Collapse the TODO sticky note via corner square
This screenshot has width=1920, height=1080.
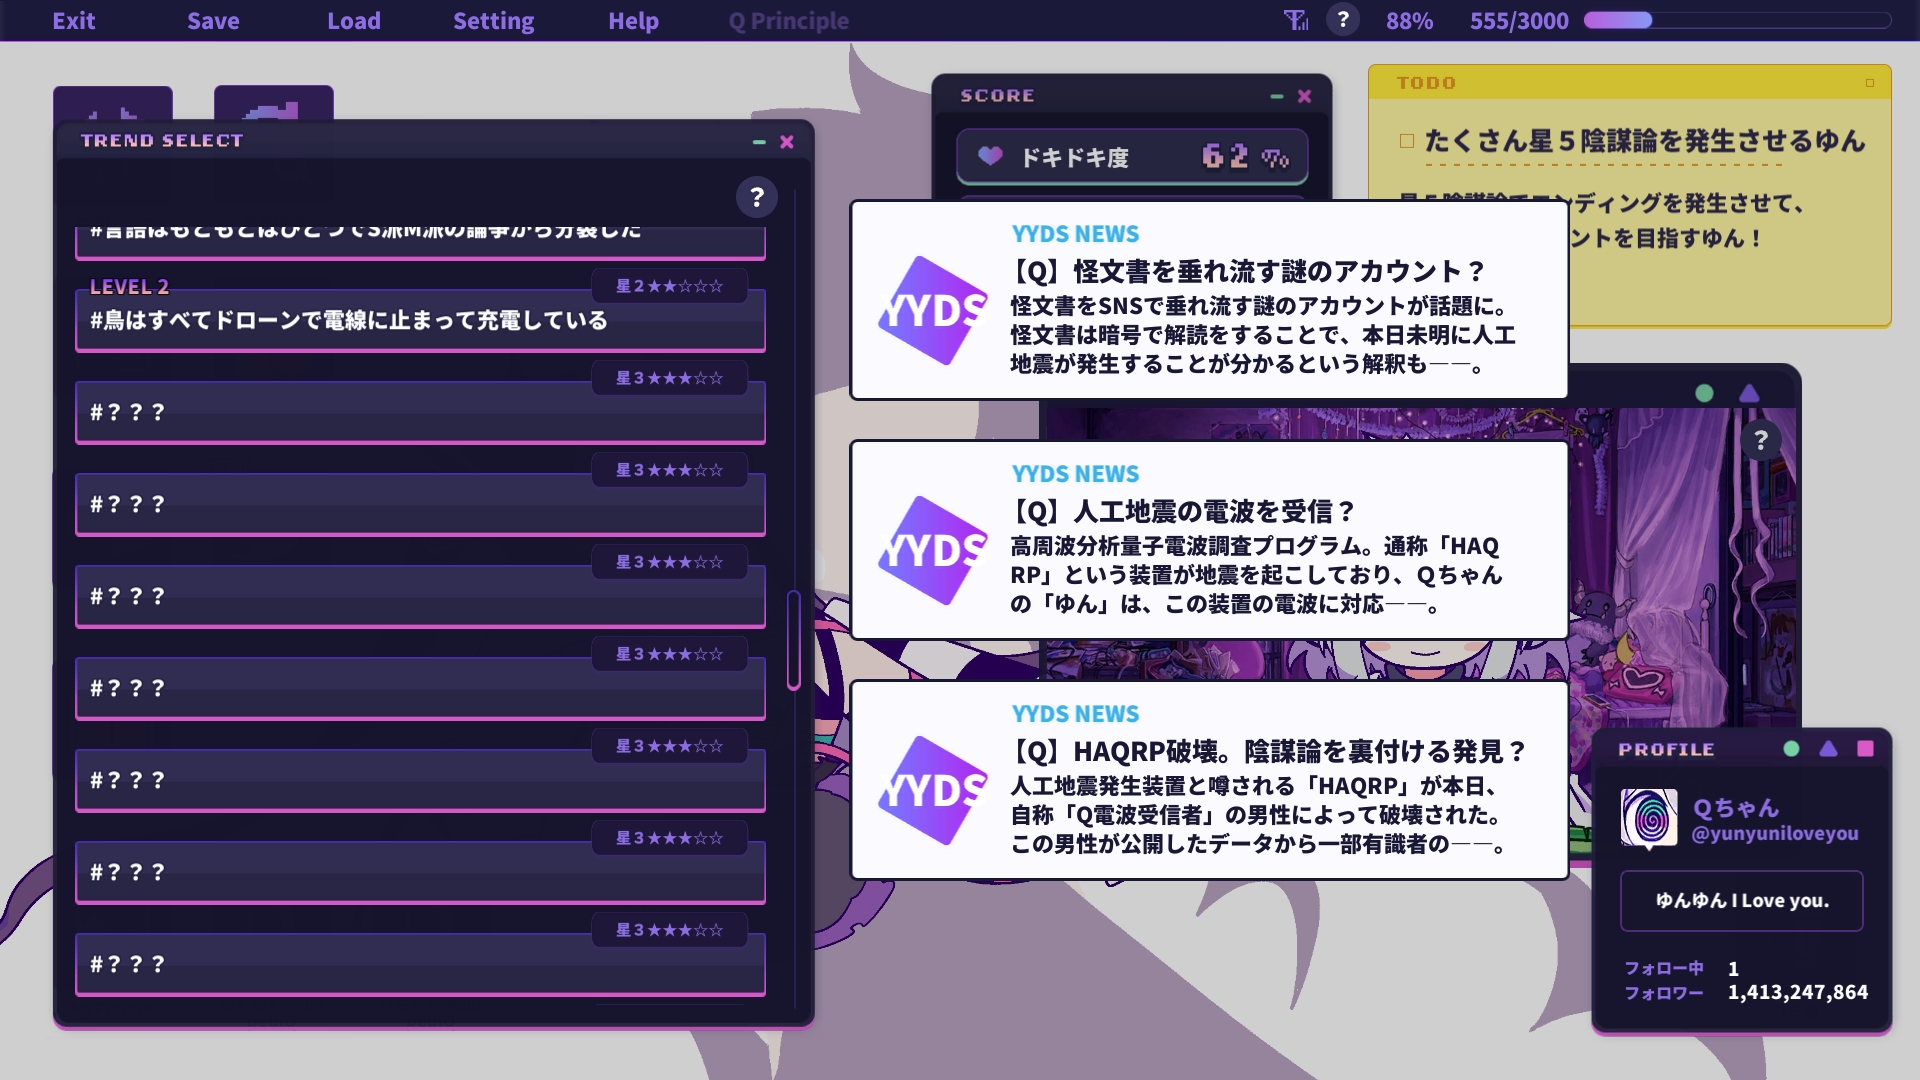tap(1869, 83)
